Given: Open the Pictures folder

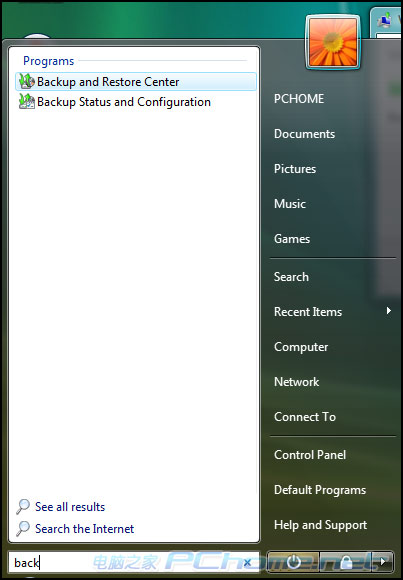Looking at the screenshot, I should click(x=295, y=169).
